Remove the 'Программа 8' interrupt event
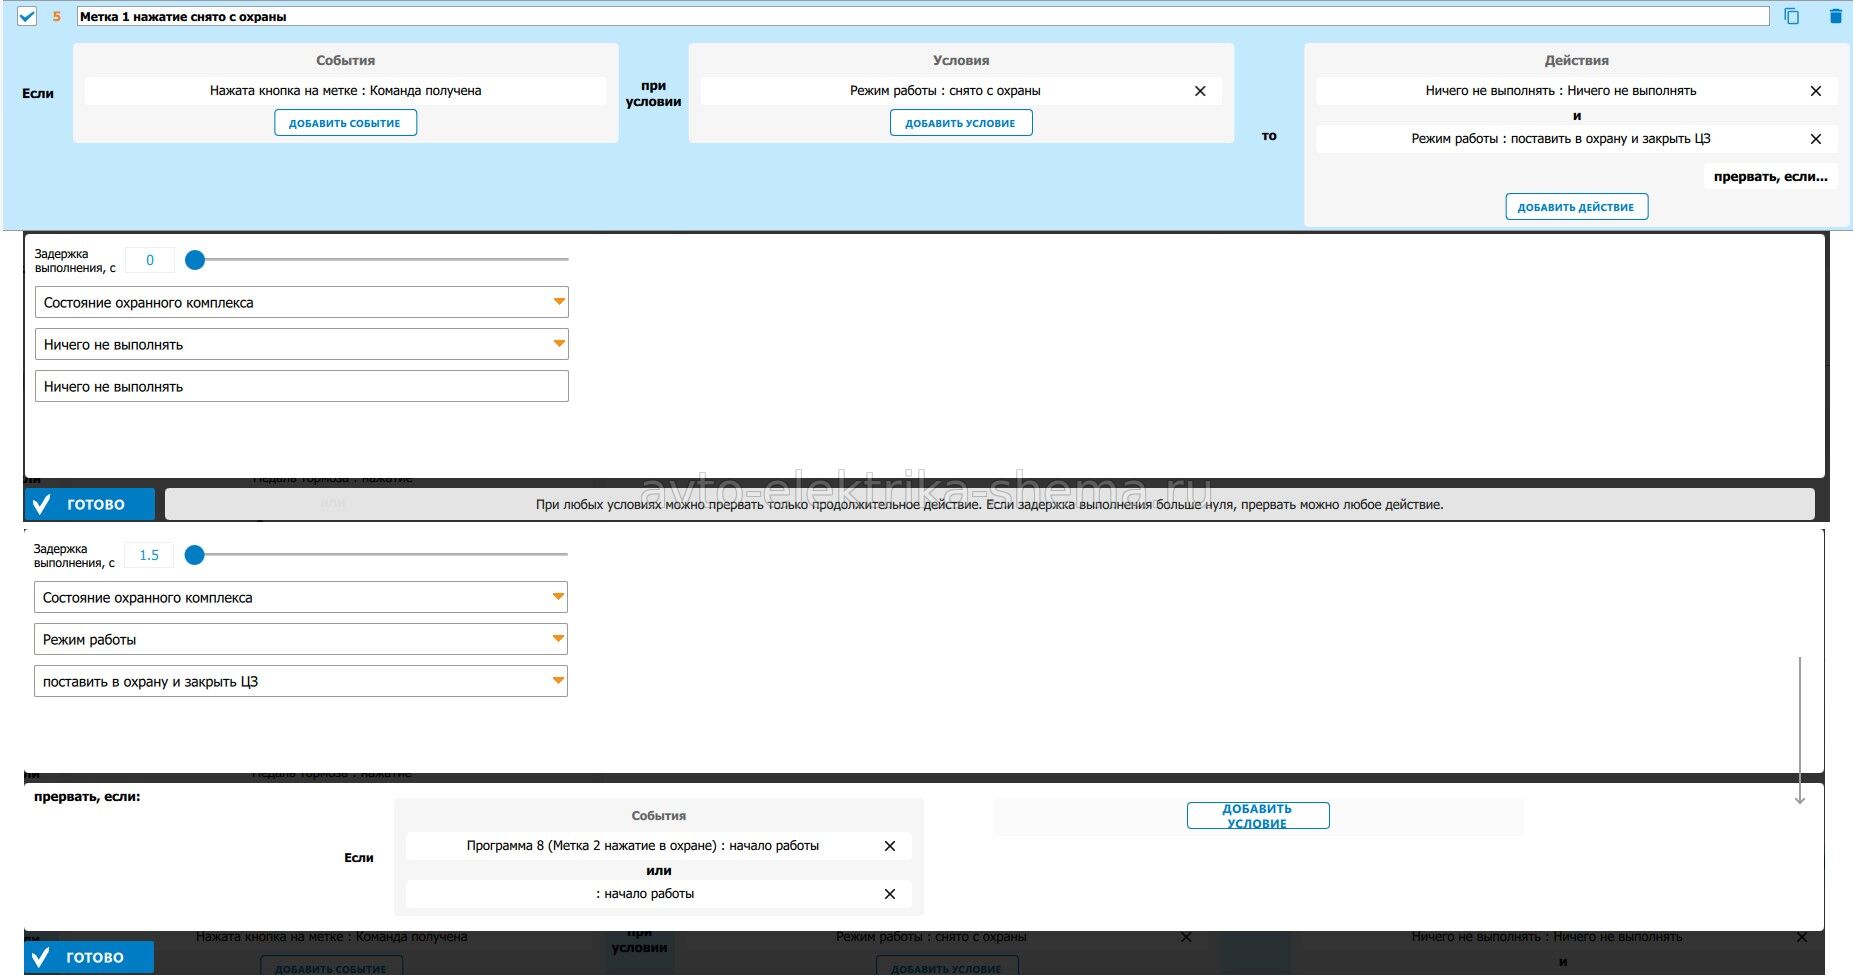Screen dimensions: 1853x978 click(889, 846)
